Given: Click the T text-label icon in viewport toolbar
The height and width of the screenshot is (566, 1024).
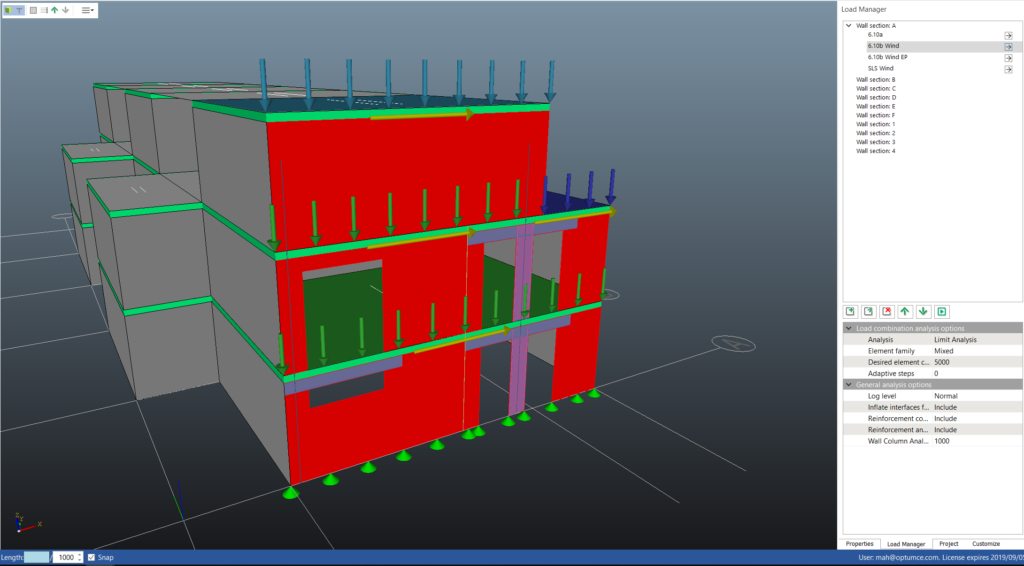Looking at the screenshot, I should point(19,10).
